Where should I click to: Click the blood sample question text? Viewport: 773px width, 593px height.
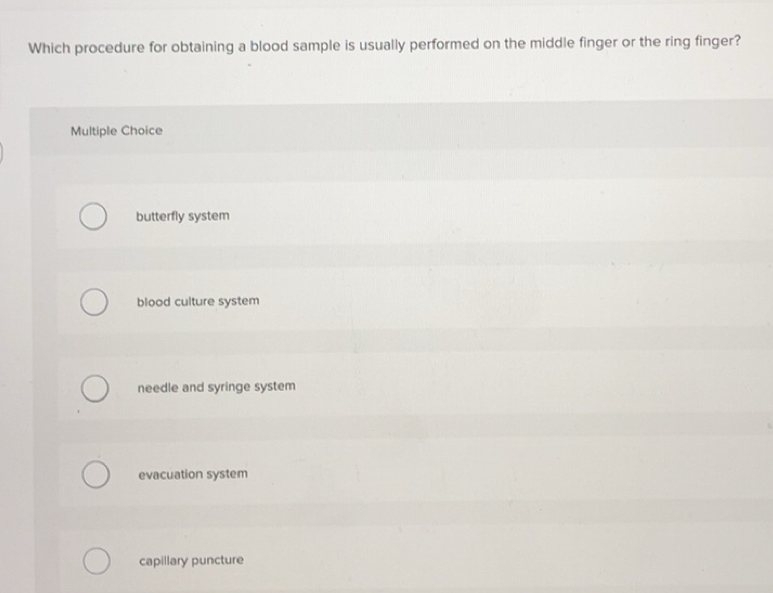tap(385, 45)
